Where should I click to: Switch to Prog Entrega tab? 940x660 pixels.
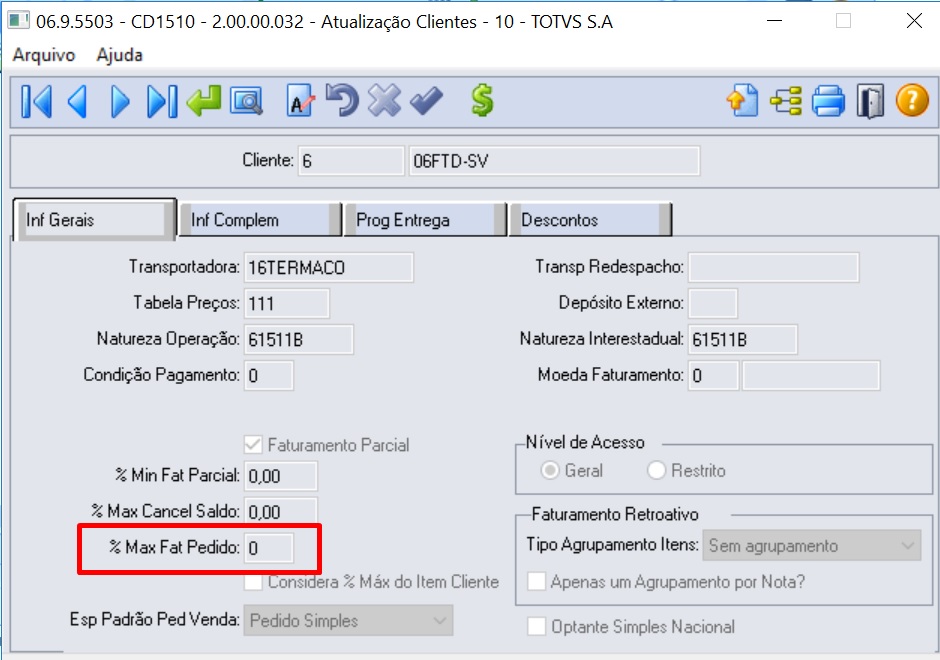425,220
